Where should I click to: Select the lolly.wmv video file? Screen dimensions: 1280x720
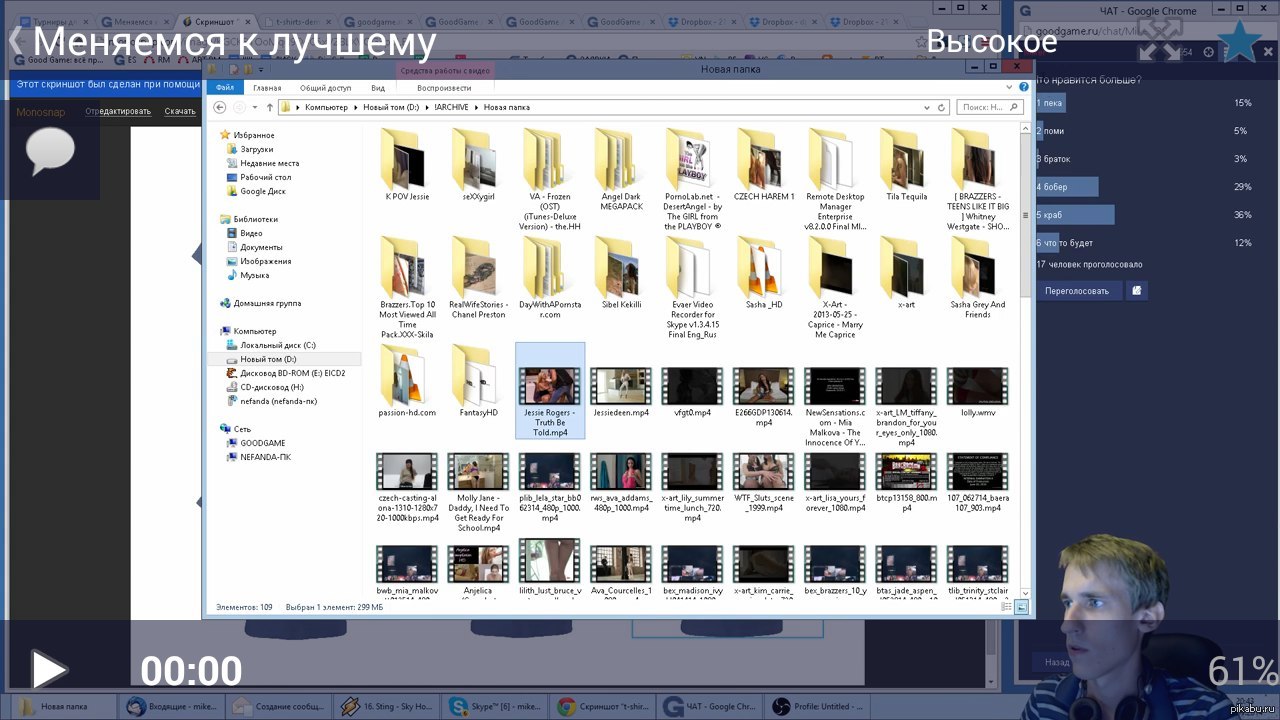click(977, 392)
